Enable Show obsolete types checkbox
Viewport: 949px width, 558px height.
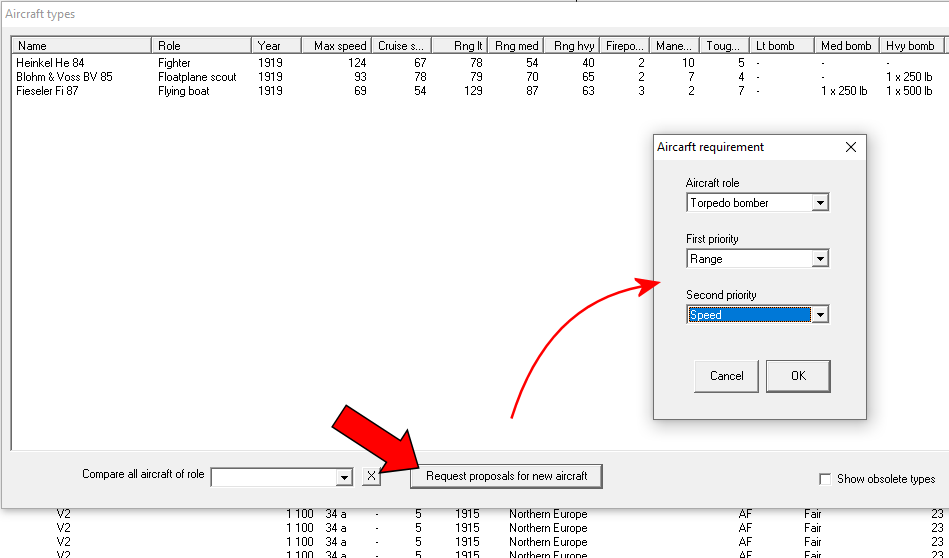tap(825, 479)
